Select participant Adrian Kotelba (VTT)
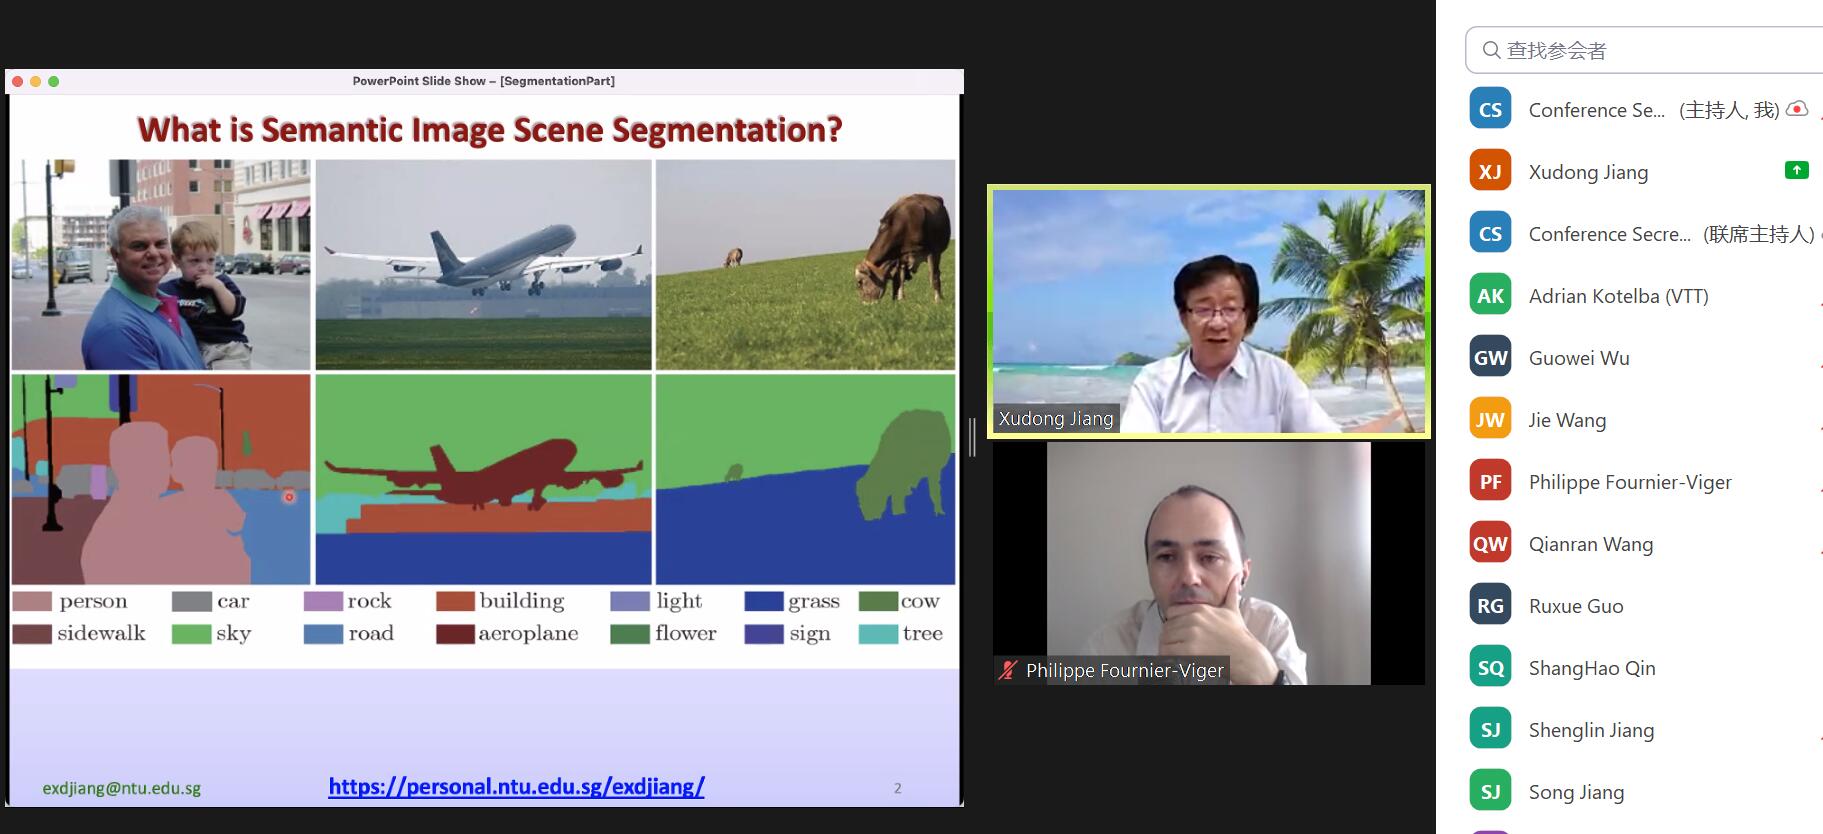Image resolution: width=1823 pixels, height=834 pixels. 1618,296
